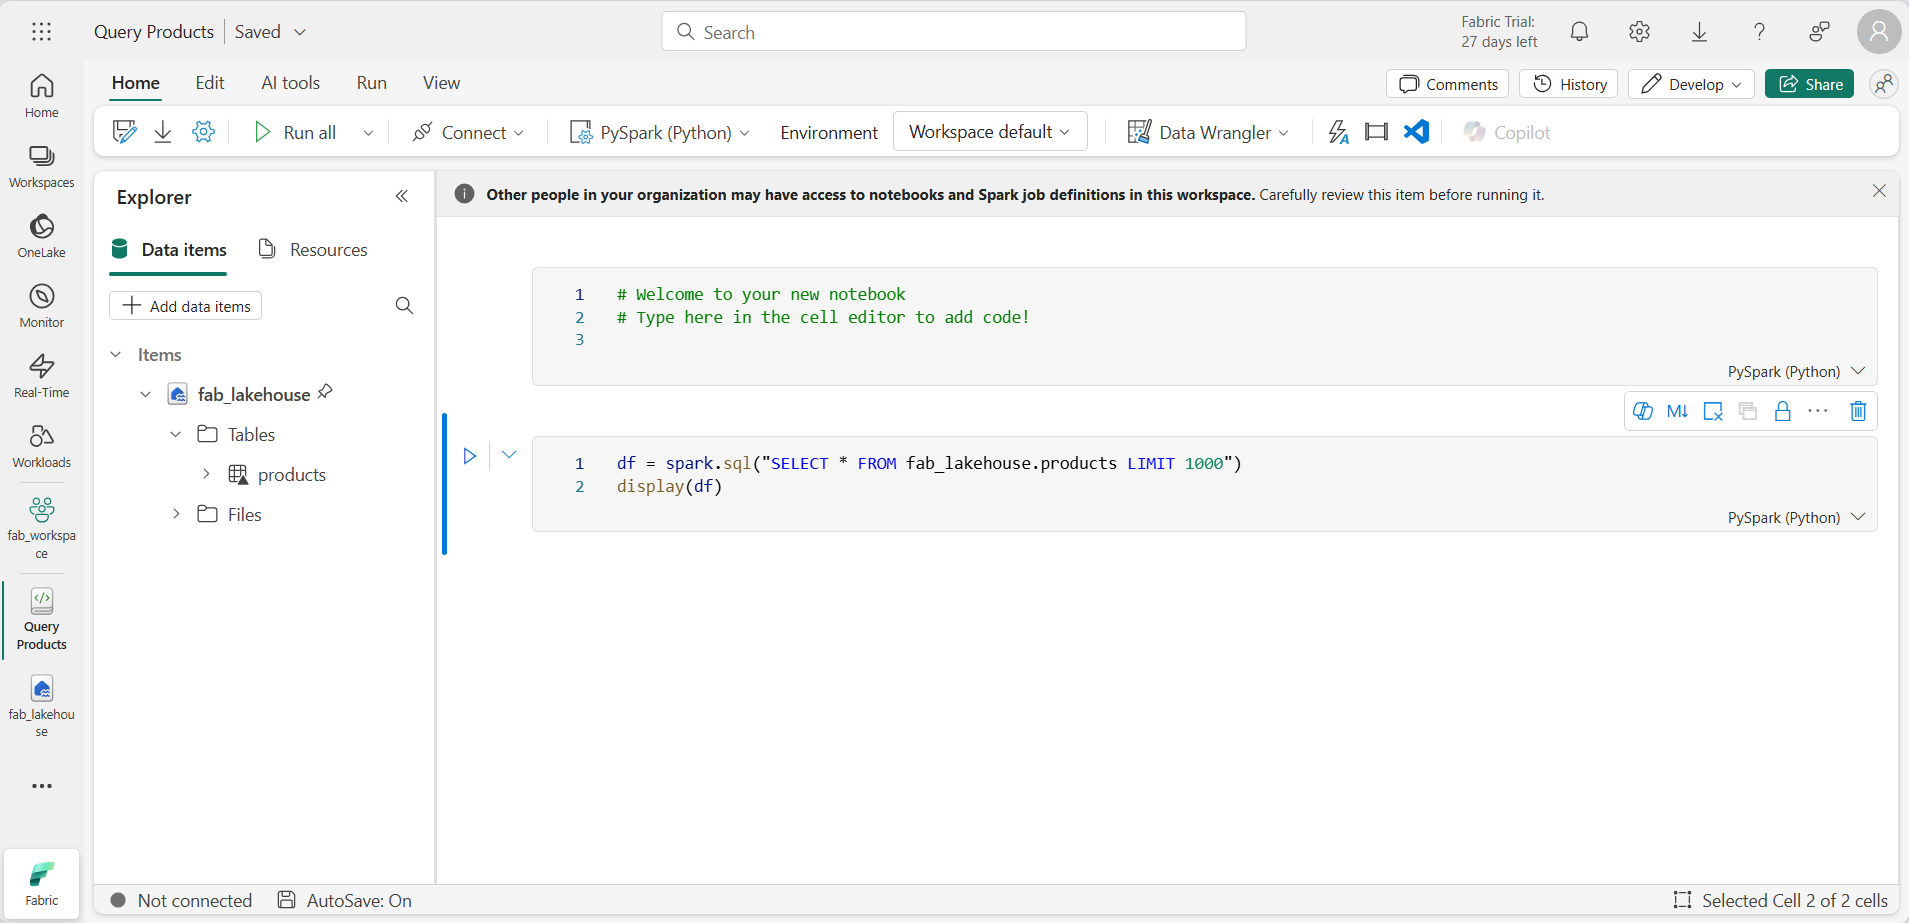Open Saved status dropdown near title
This screenshot has height=923, width=1909.
tap(270, 32)
